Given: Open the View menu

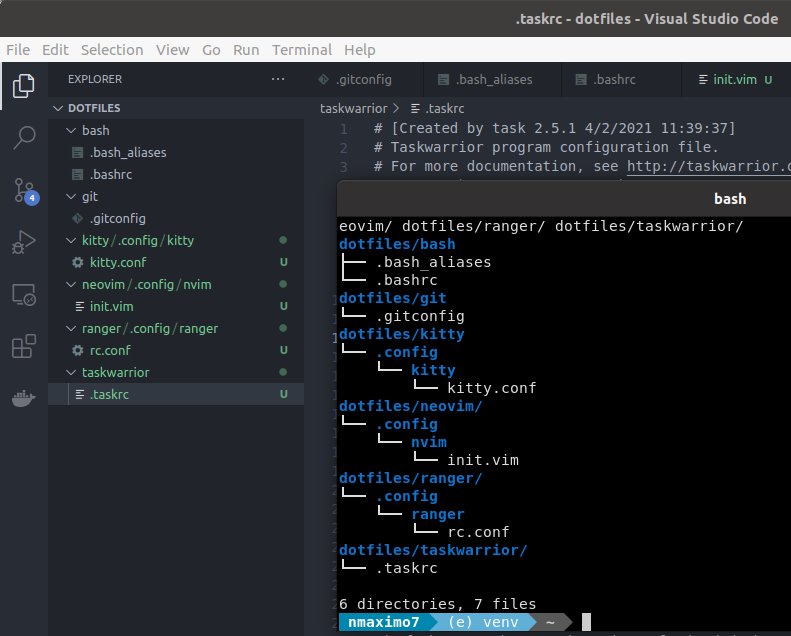Looking at the screenshot, I should click(173, 50).
